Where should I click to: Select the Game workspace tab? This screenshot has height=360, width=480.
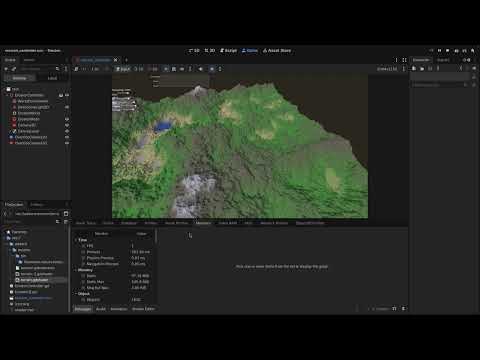tap(250, 51)
